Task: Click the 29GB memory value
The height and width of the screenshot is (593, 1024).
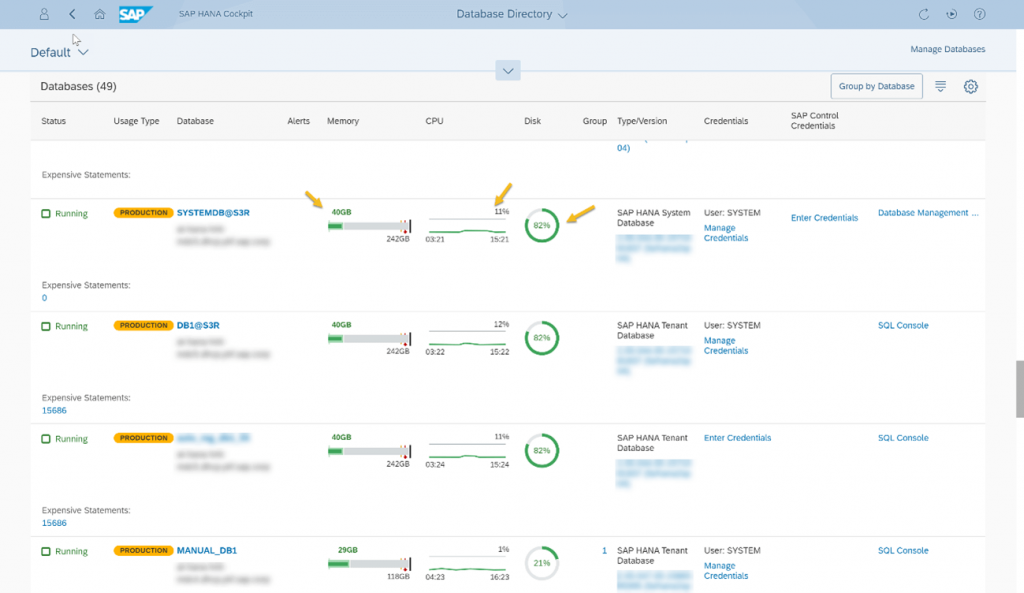Action: pyautogui.click(x=347, y=550)
